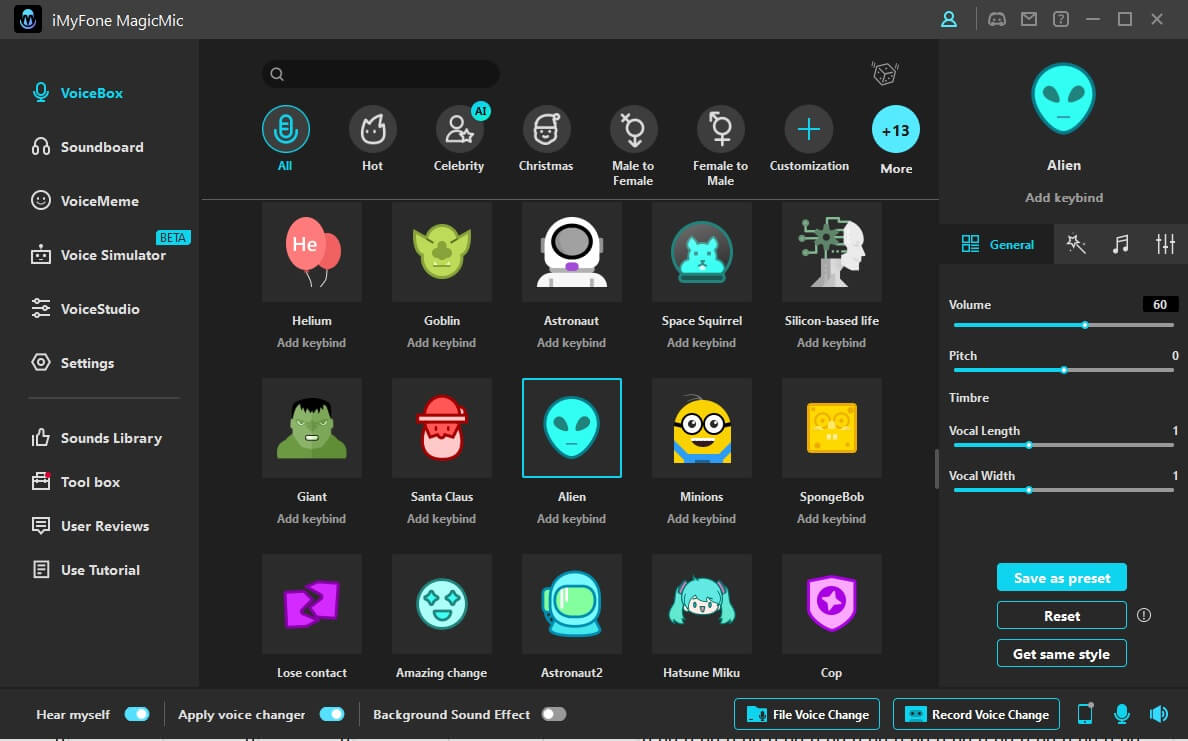This screenshot has width=1188, height=741.
Task: Select the Goblin voice
Action: 442,252
